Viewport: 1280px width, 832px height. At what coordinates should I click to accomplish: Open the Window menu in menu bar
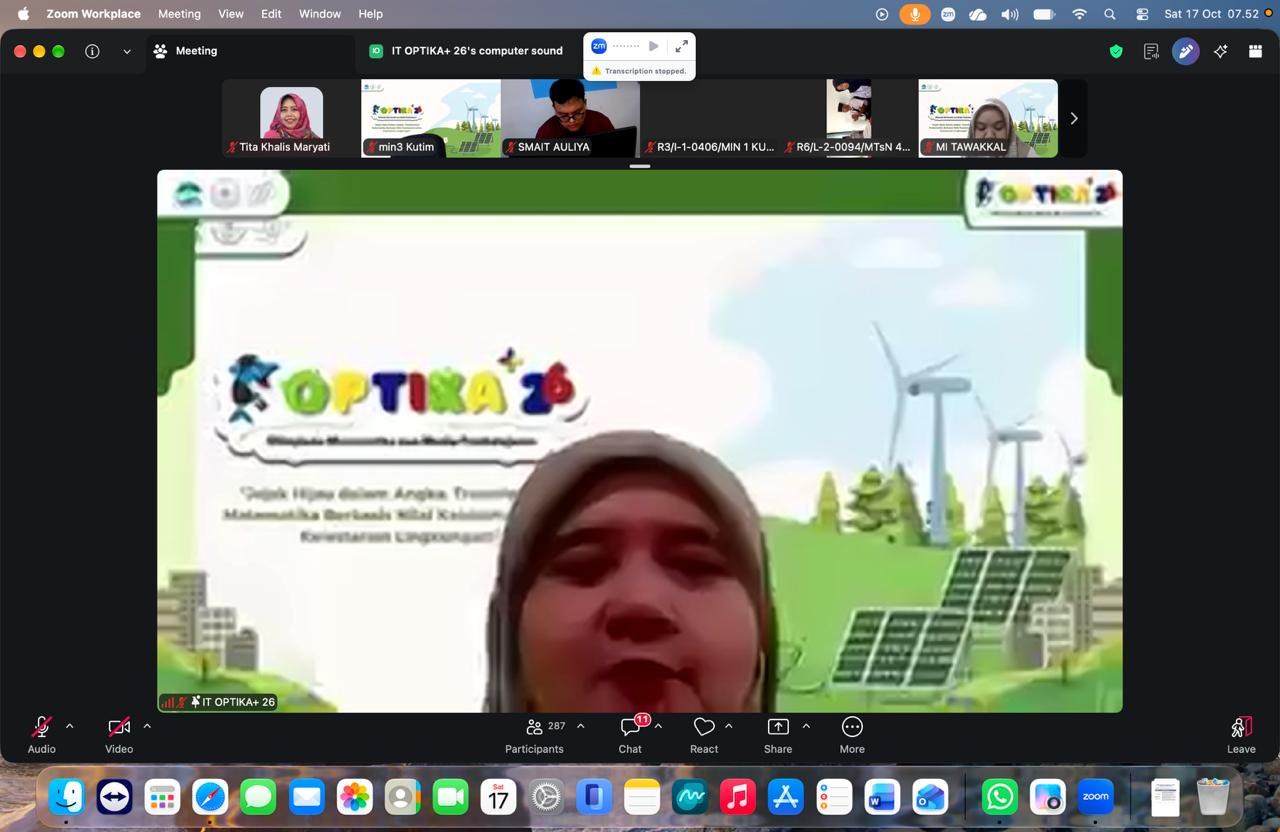pos(320,14)
